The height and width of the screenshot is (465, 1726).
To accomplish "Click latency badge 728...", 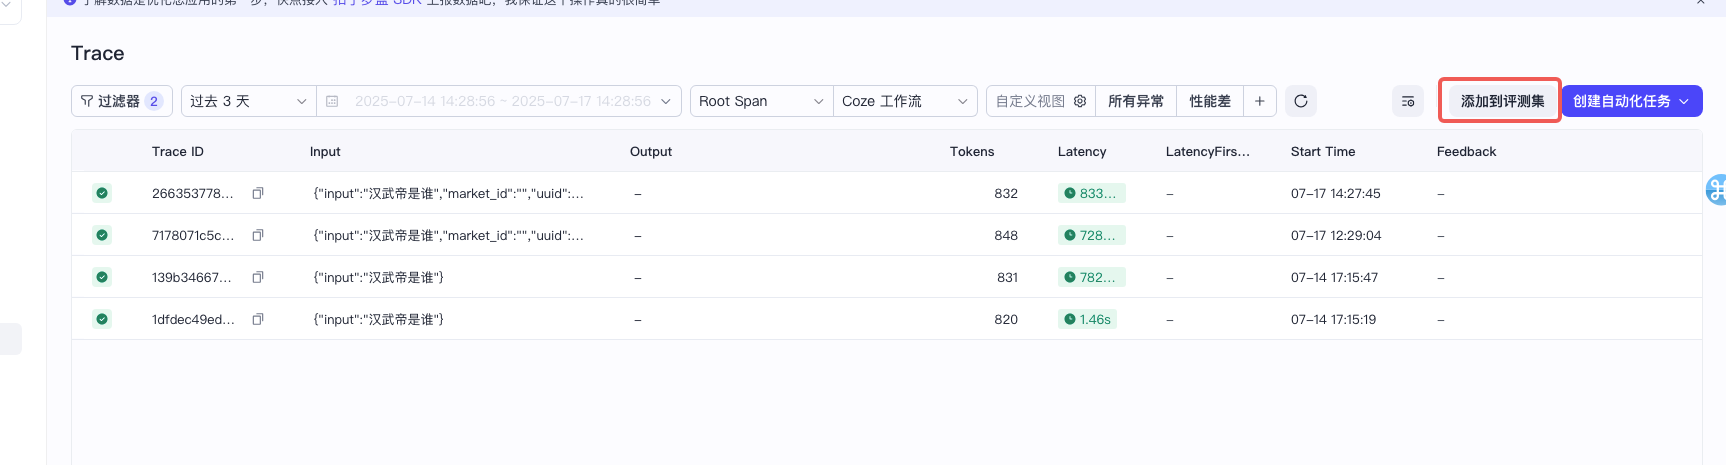I will click(x=1091, y=235).
